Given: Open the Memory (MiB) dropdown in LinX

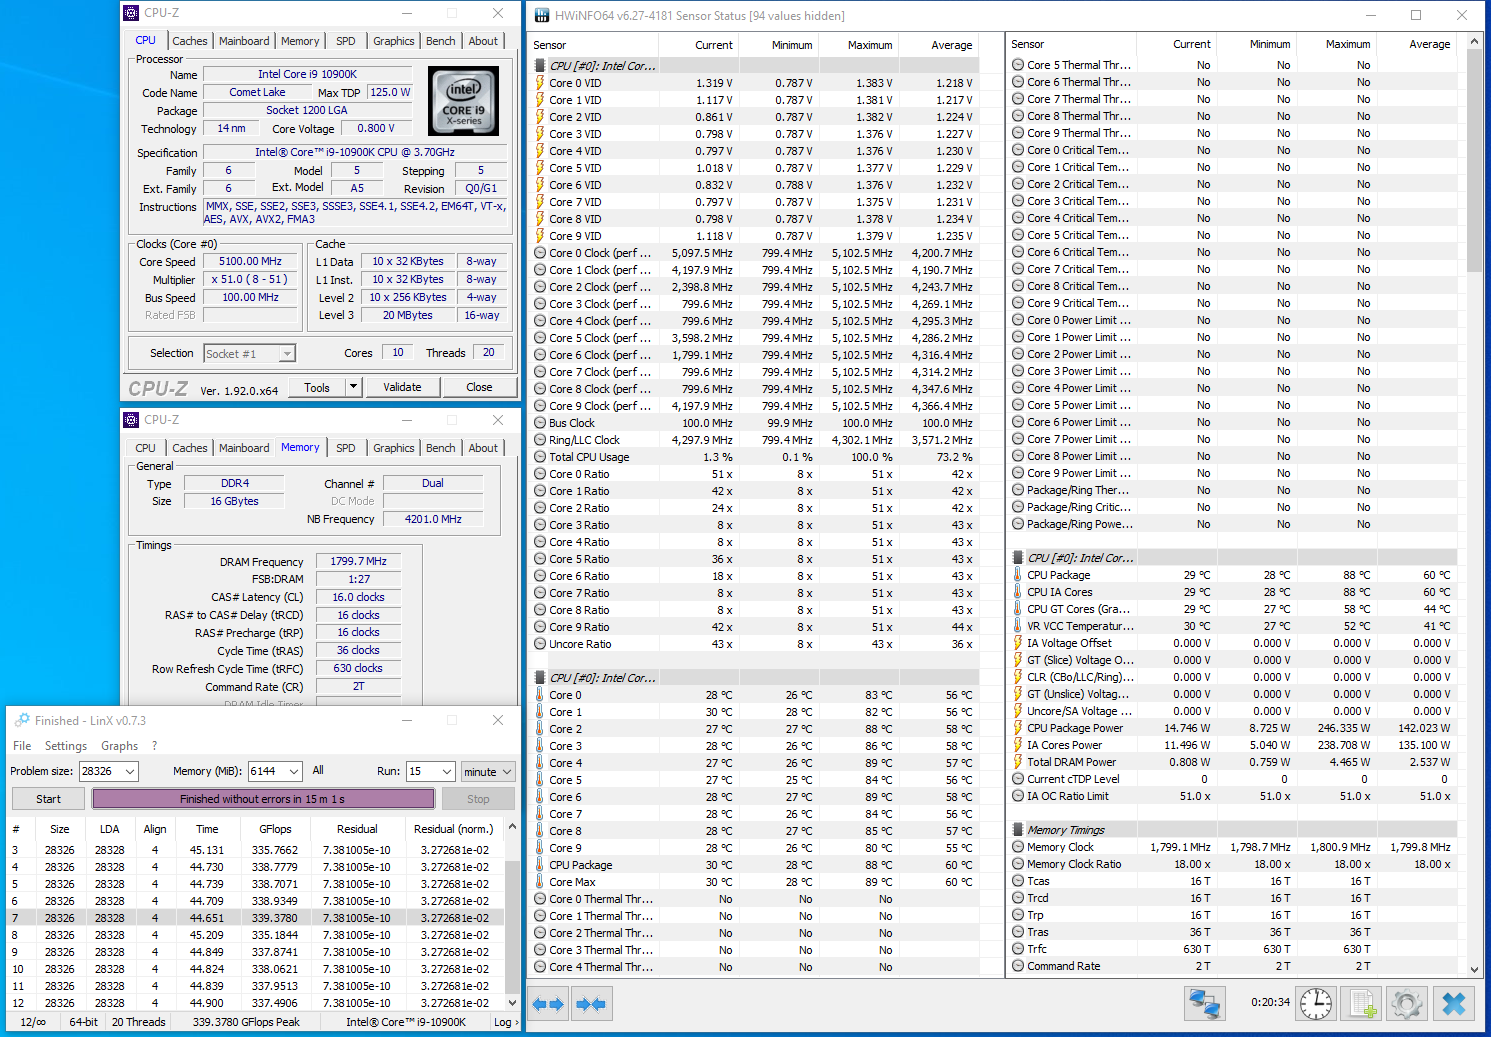Looking at the screenshot, I should (x=294, y=771).
